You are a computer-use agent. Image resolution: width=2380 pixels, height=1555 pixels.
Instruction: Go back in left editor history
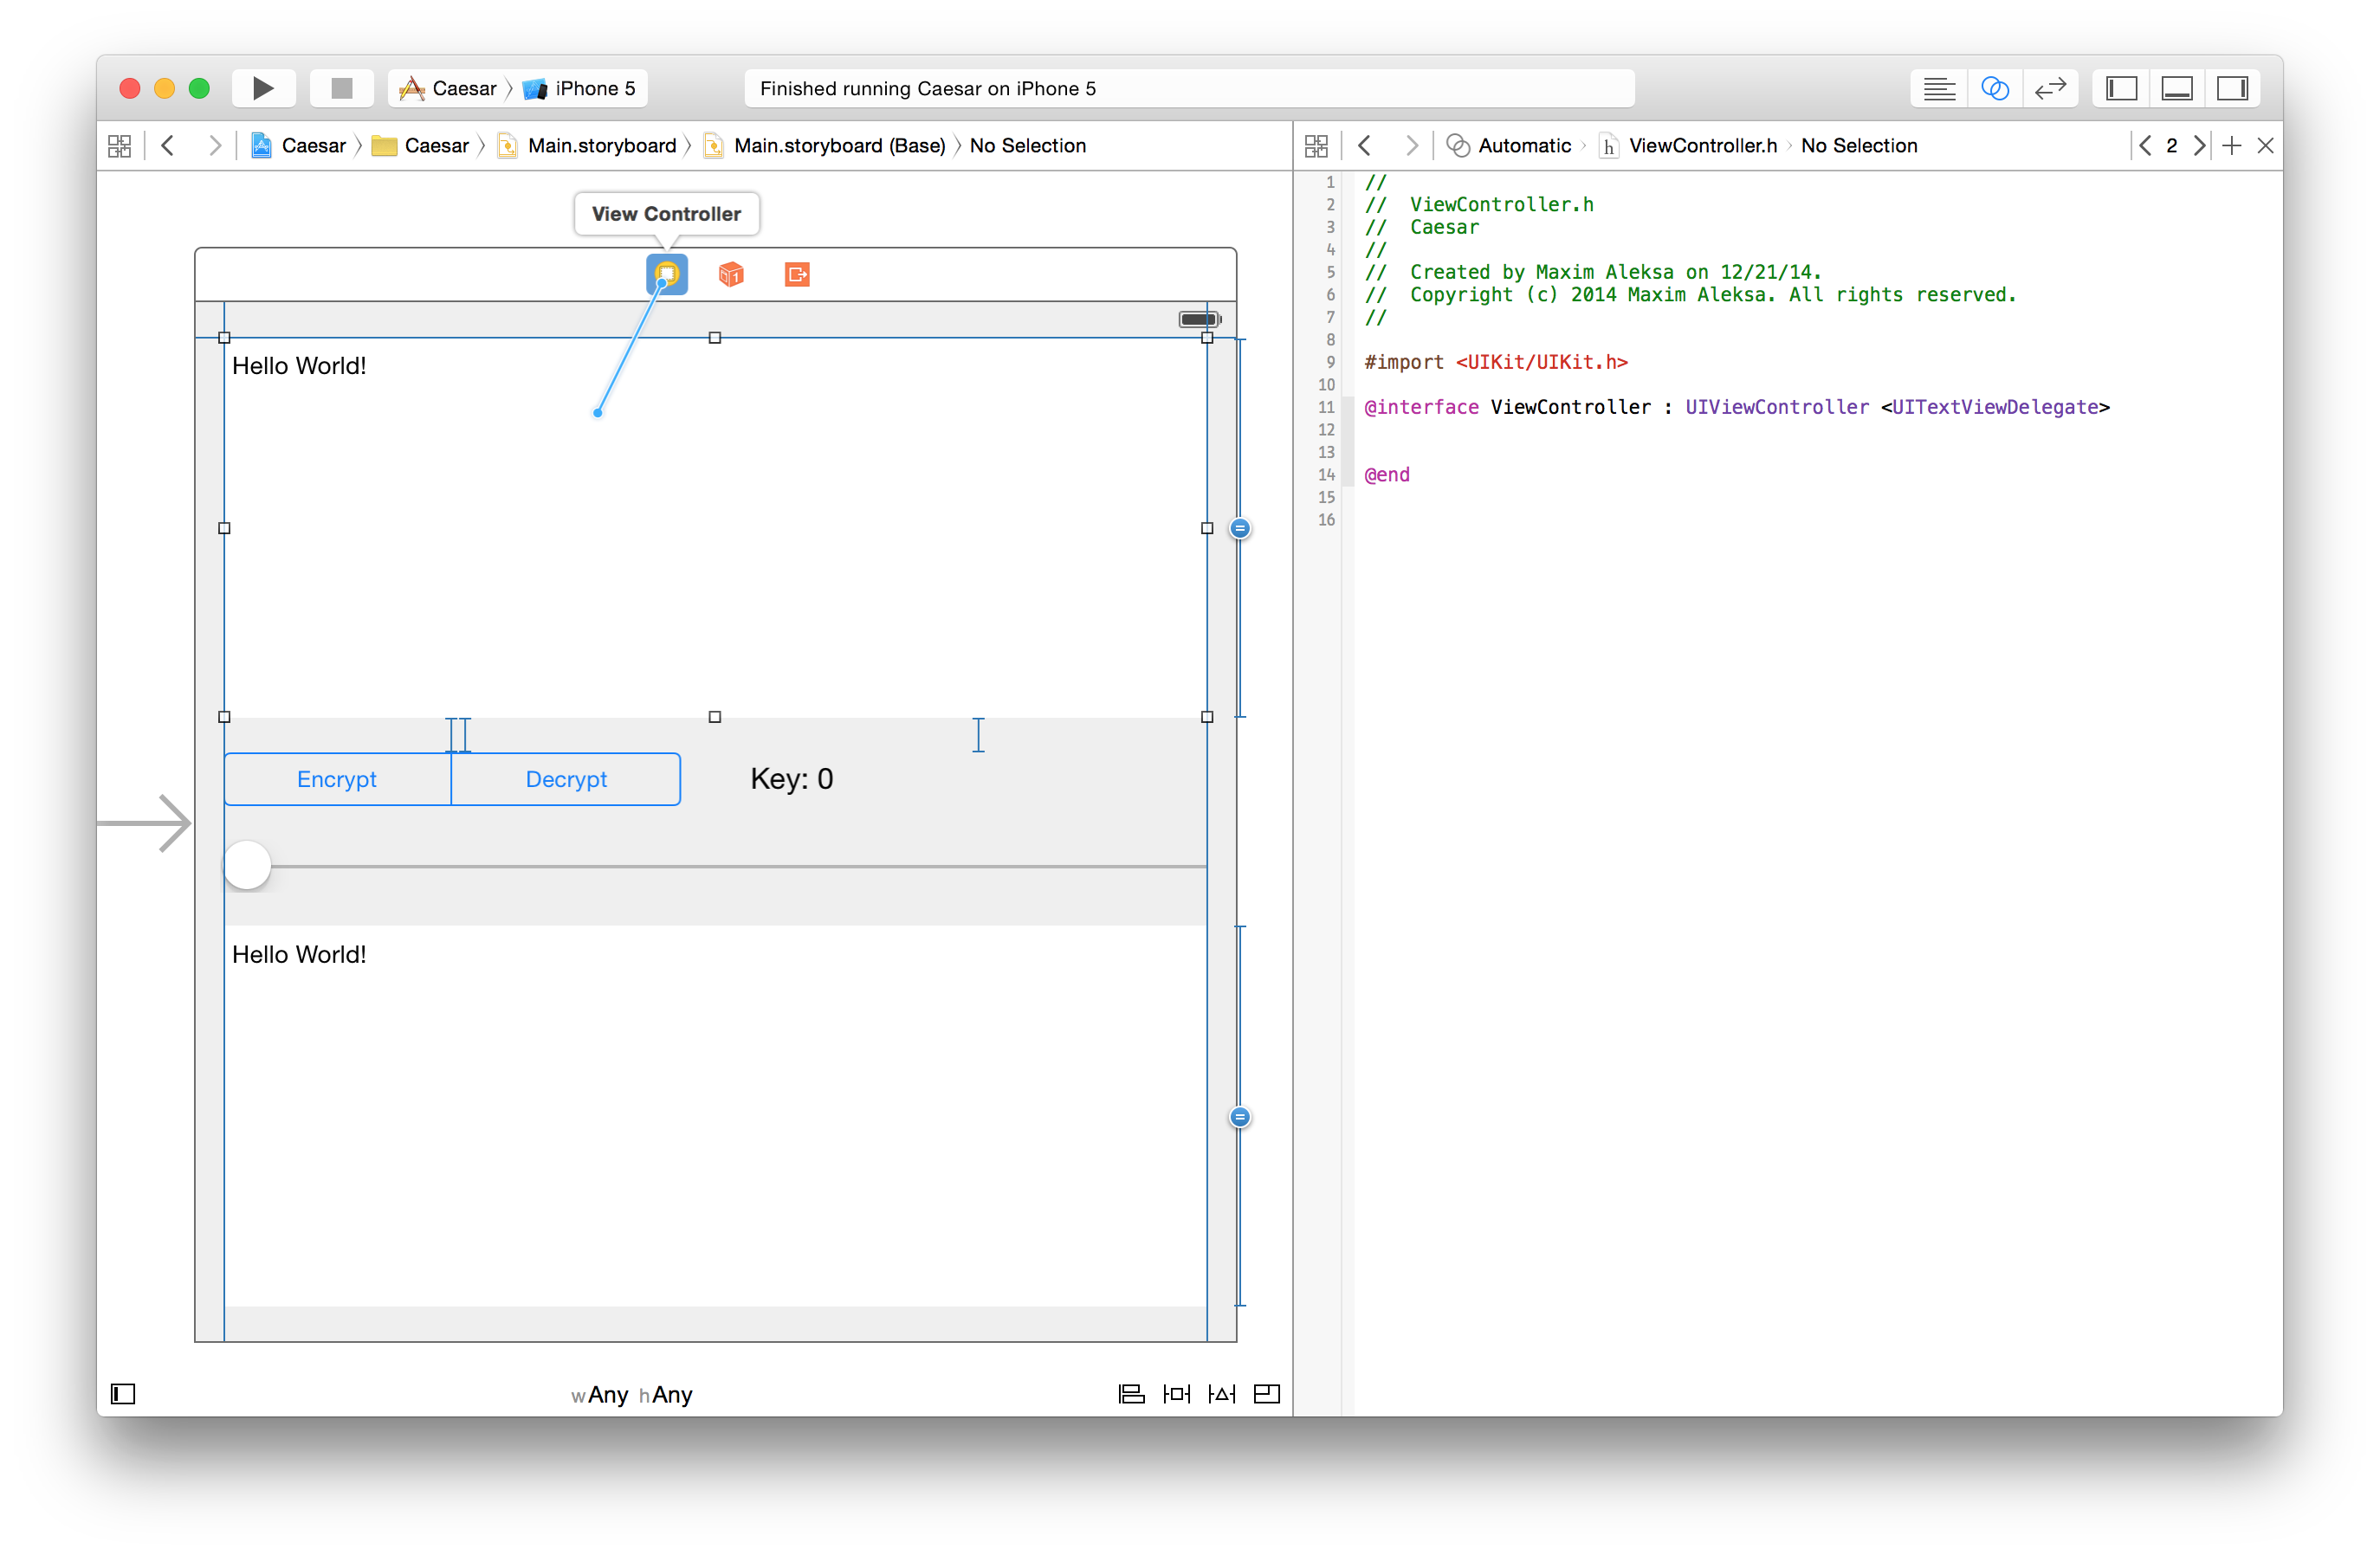tap(168, 146)
